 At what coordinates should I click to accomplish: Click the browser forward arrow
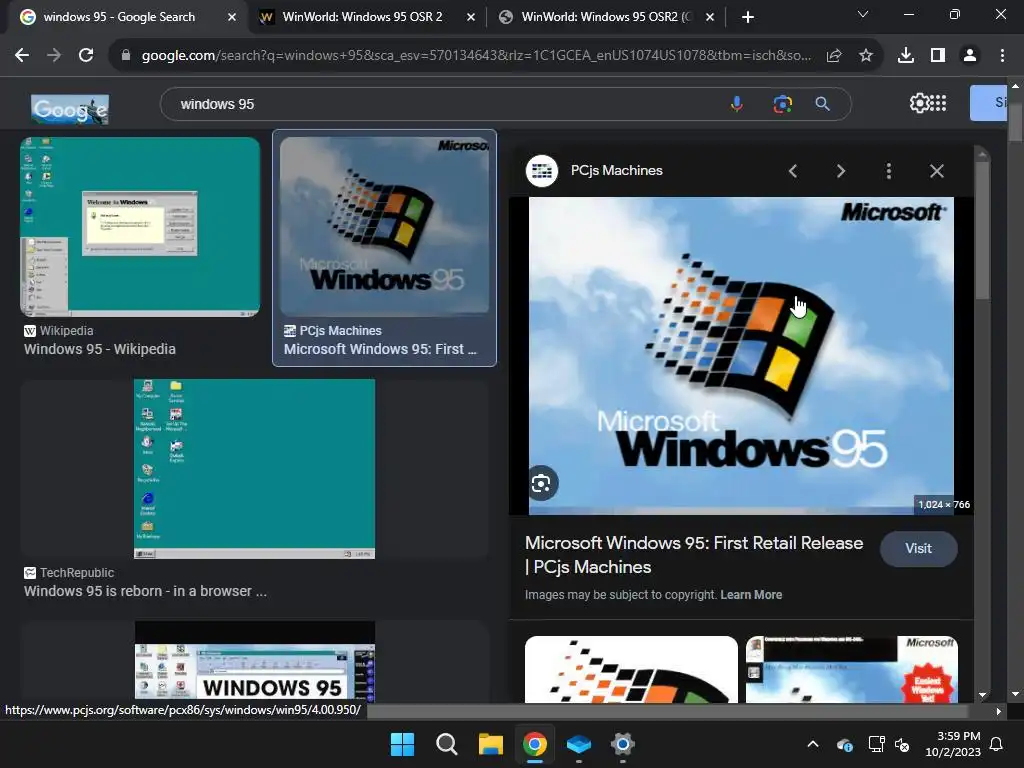click(54, 56)
